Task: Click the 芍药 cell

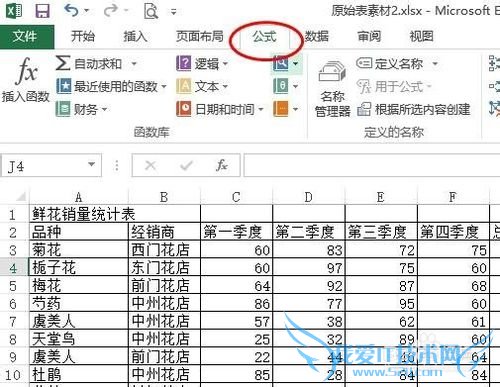Action: click(x=79, y=303)
